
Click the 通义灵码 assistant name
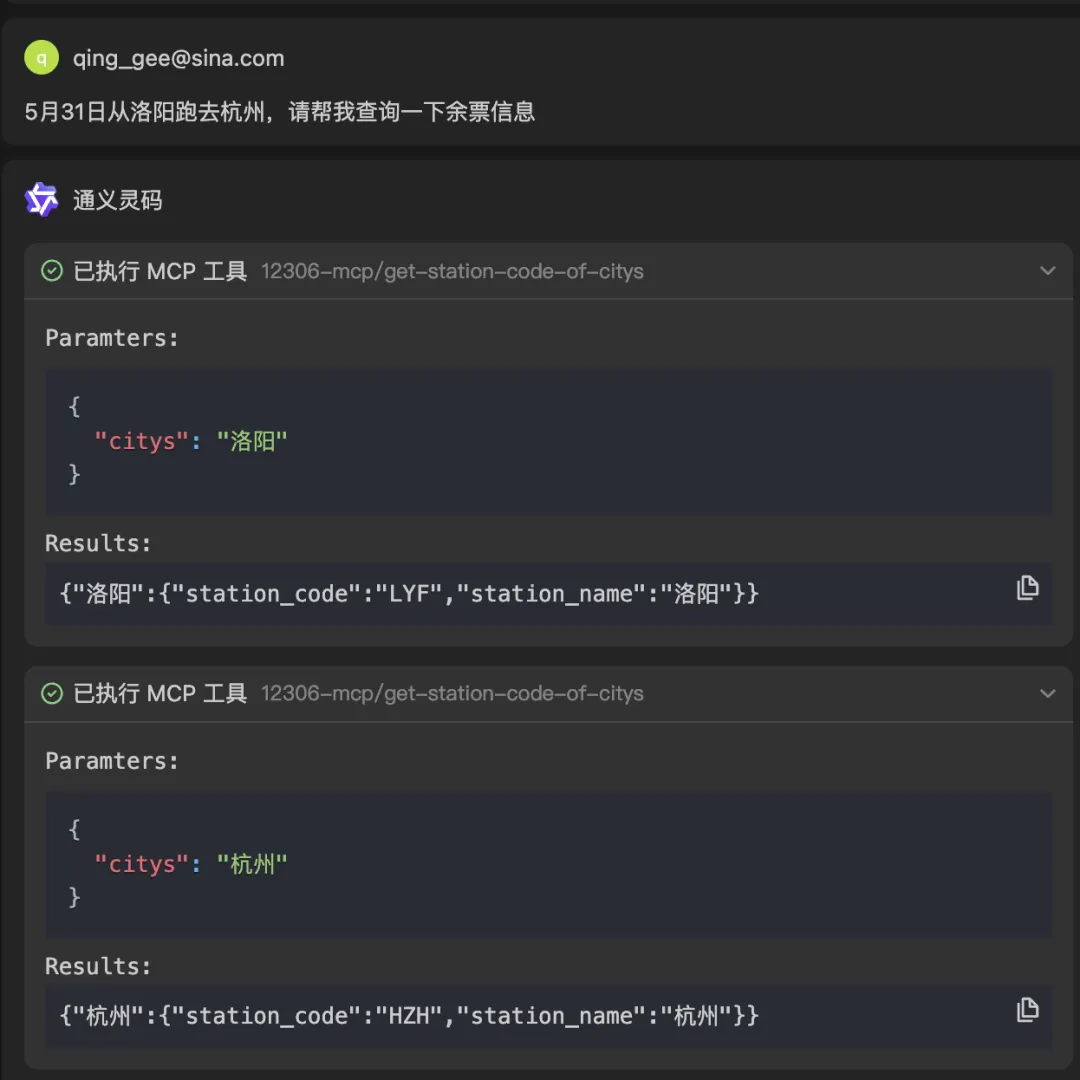pyautogui.click(x=118, y=200)
